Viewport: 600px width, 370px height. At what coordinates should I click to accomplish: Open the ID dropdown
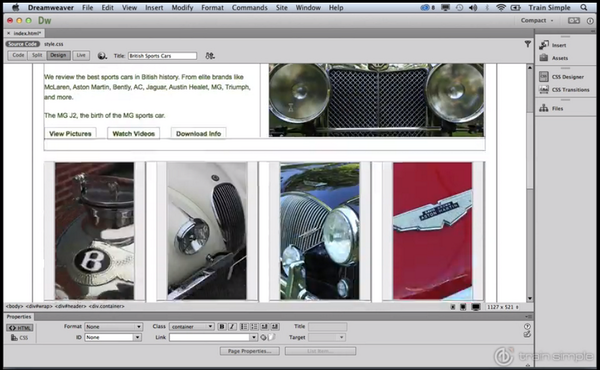112,337
